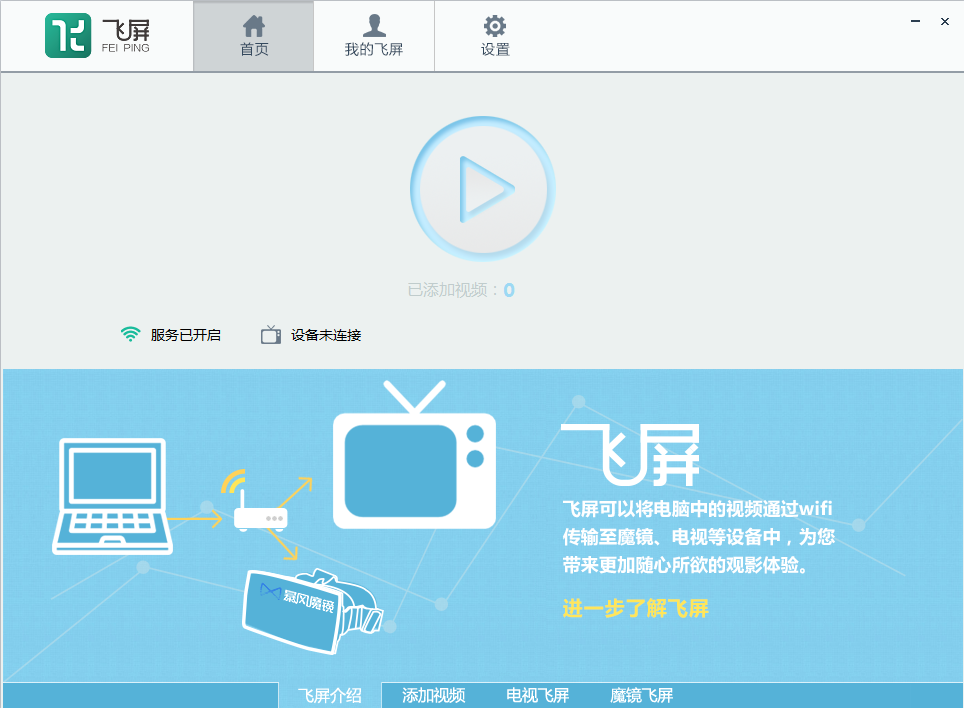
Task: Click the laptop illustration in the banner
Action: coord(113,497)
